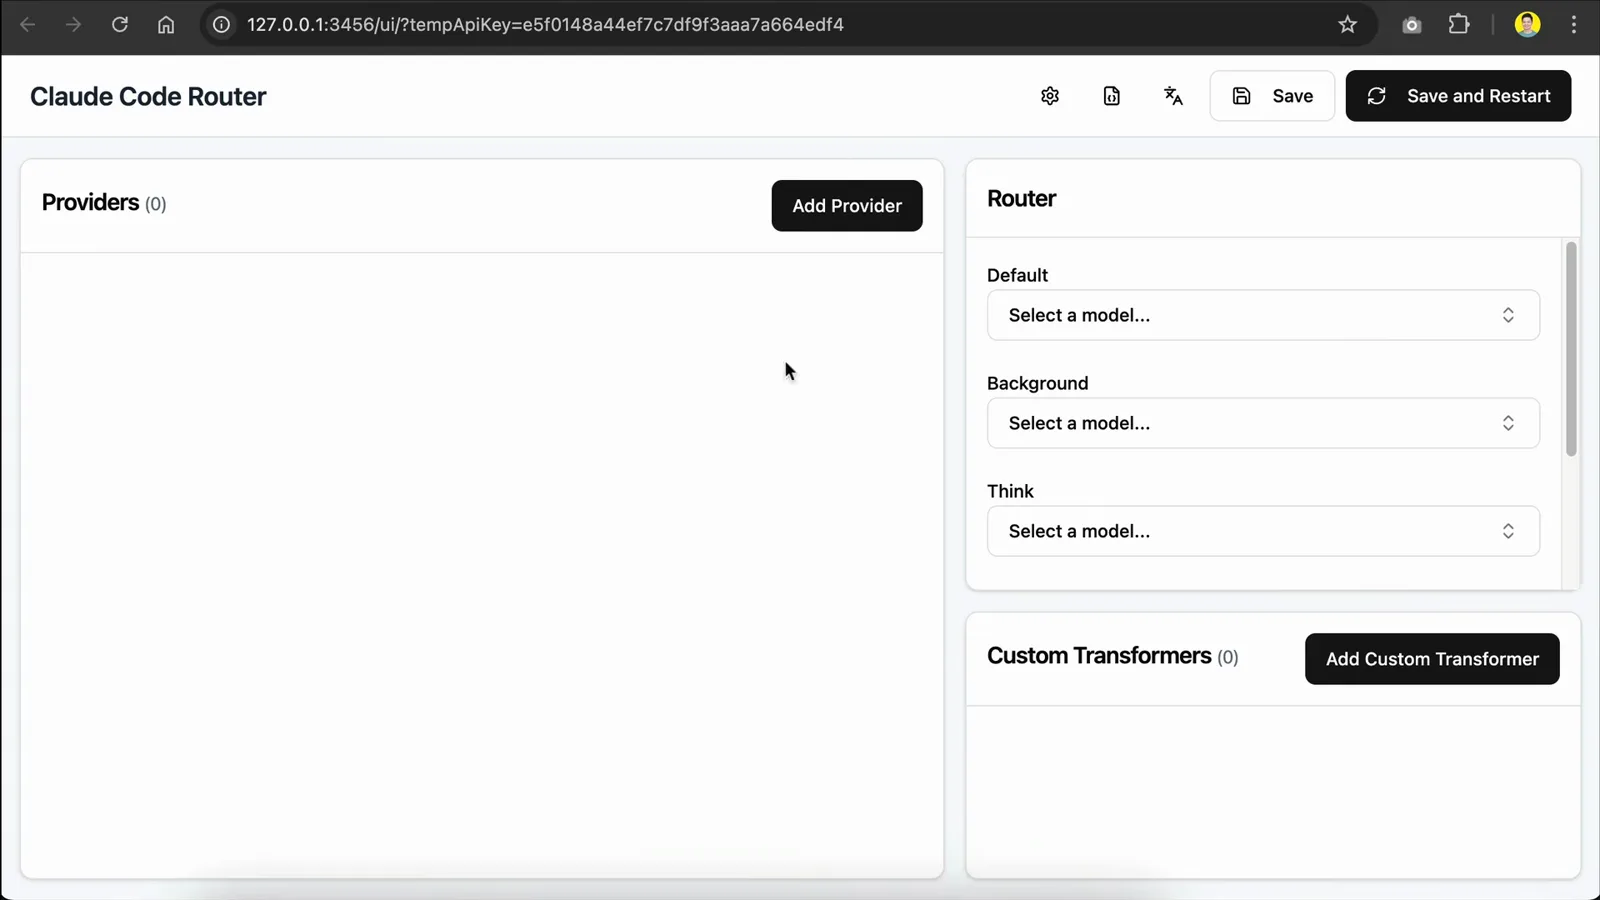Switch language via the translate icon
This screenshot has width=1600, height=900.
point(1173,96)
